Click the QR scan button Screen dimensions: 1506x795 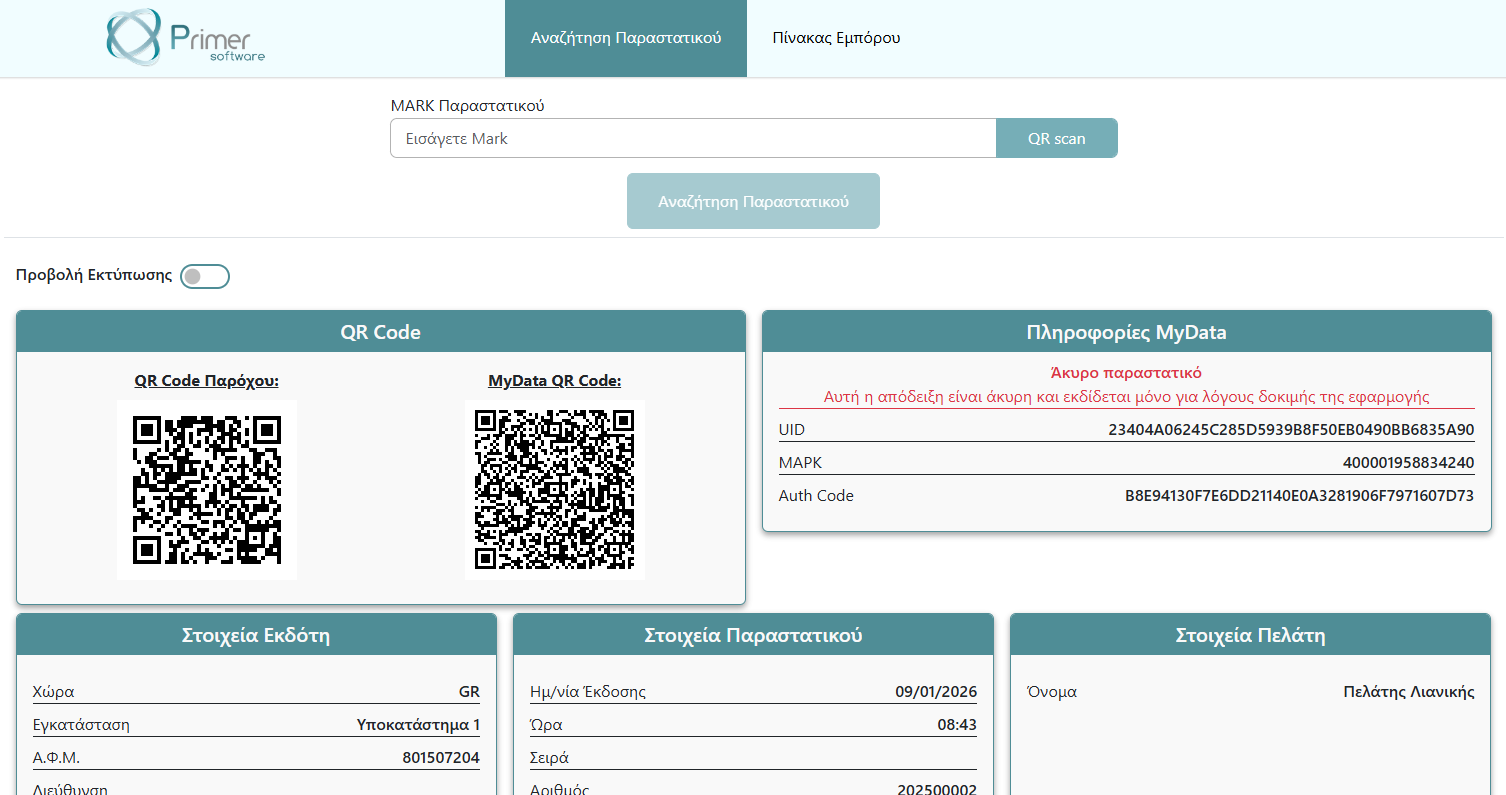click(x=1057, y=139)
